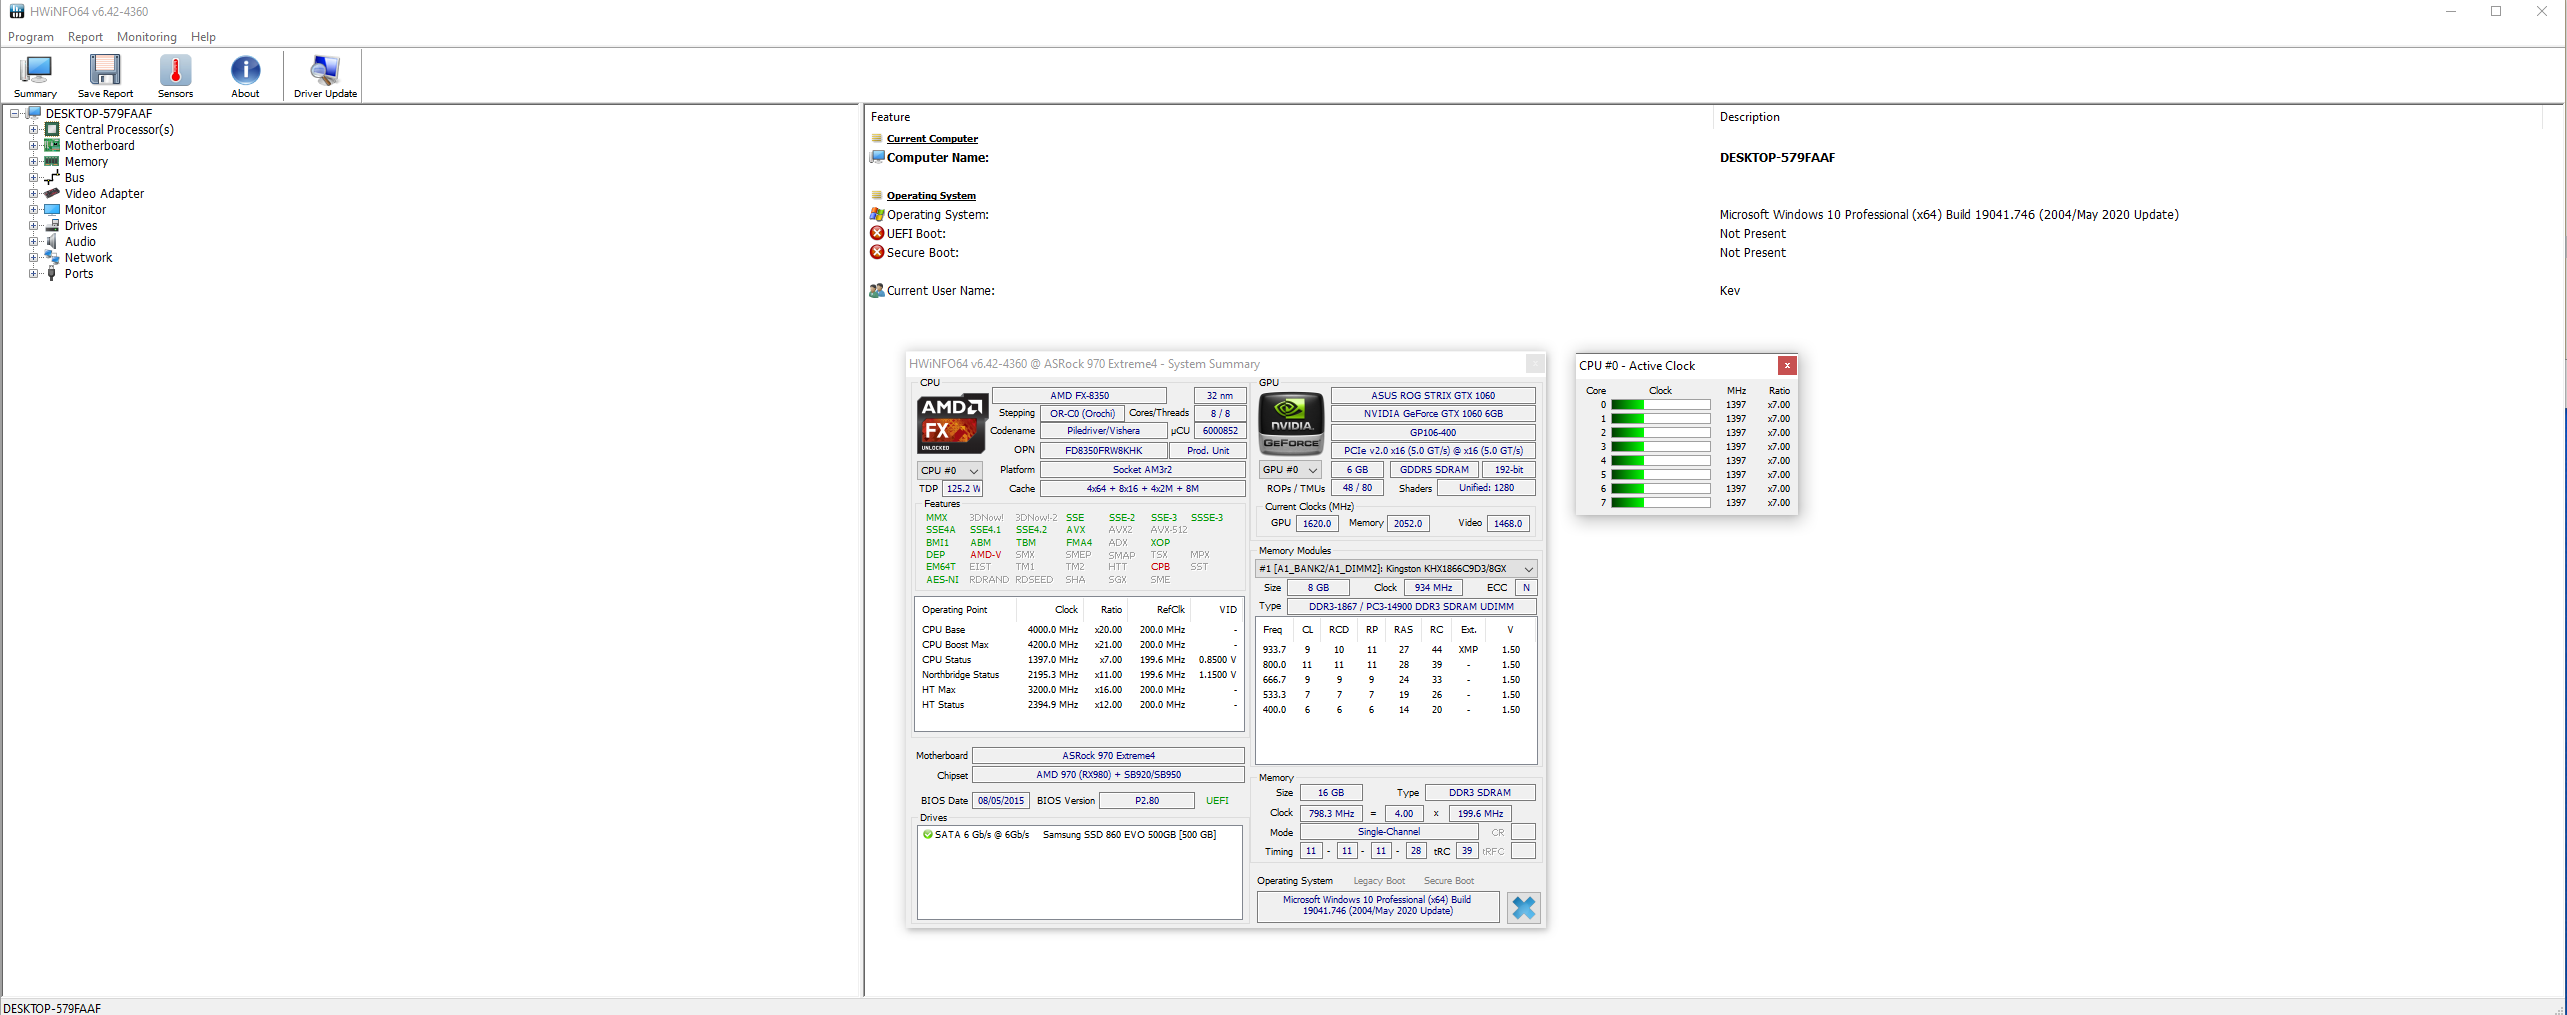Close System Summary with the blue X button
This screenshot has height=1015, width=2567.
[1523, 907]
